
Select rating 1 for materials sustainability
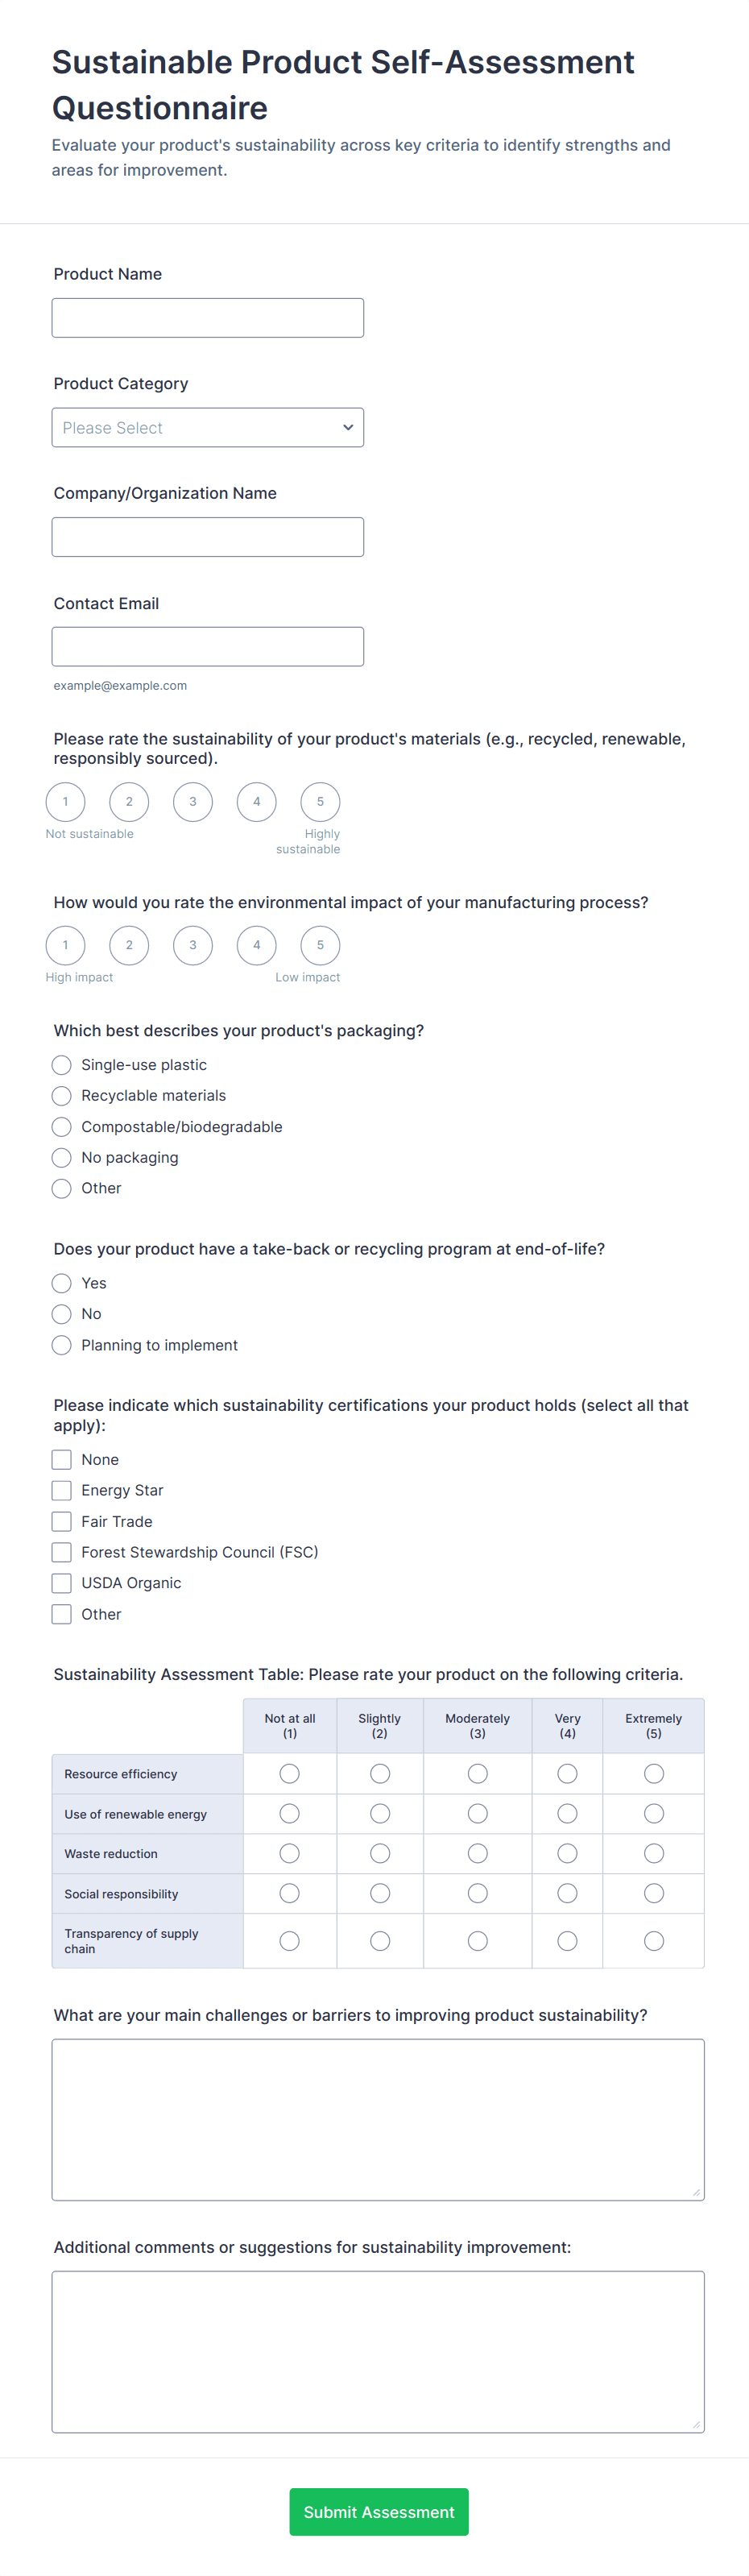pos(65,802)
